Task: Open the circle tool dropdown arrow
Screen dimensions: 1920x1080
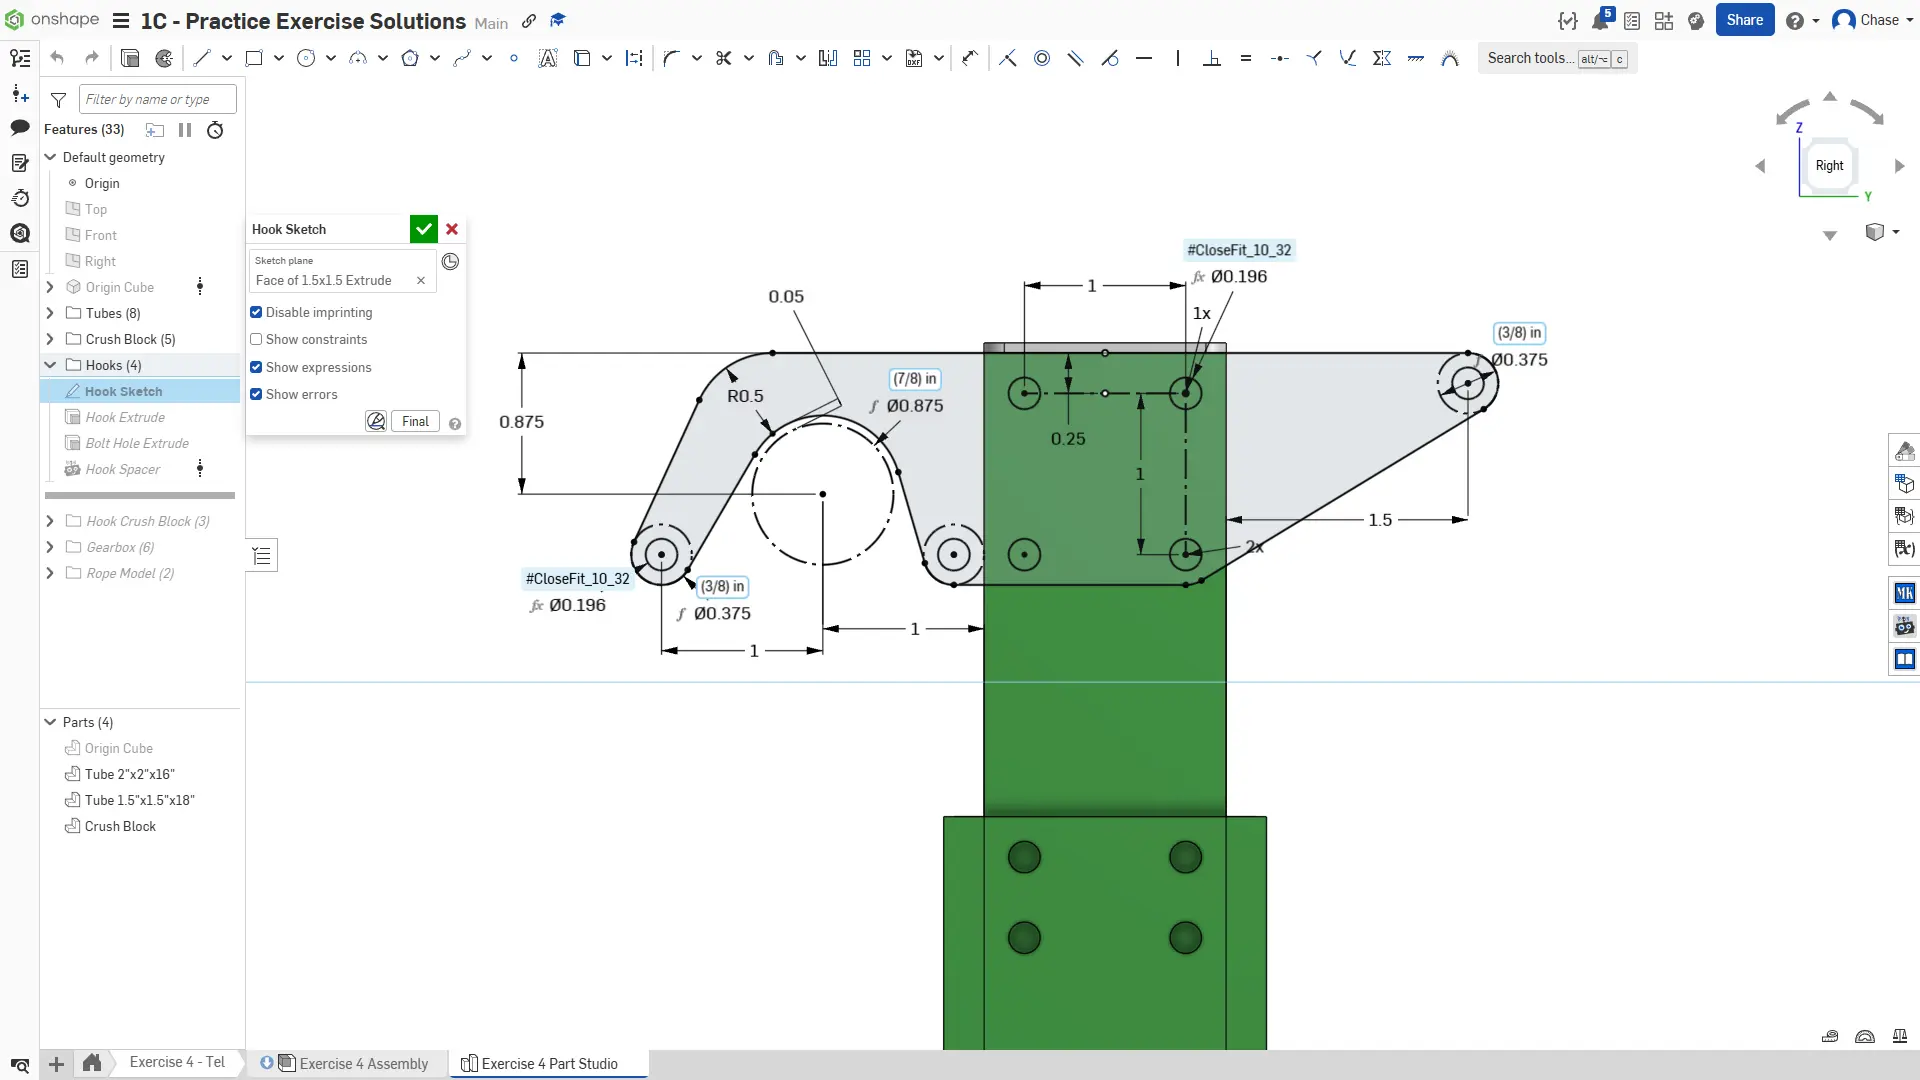Action: tap(331, 58)
